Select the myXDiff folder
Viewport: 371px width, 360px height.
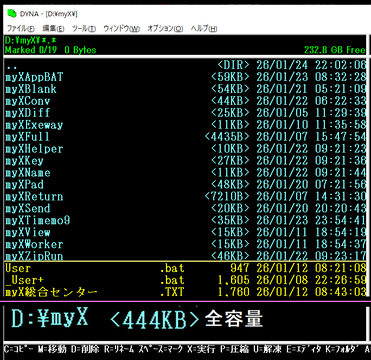[185, 113]
